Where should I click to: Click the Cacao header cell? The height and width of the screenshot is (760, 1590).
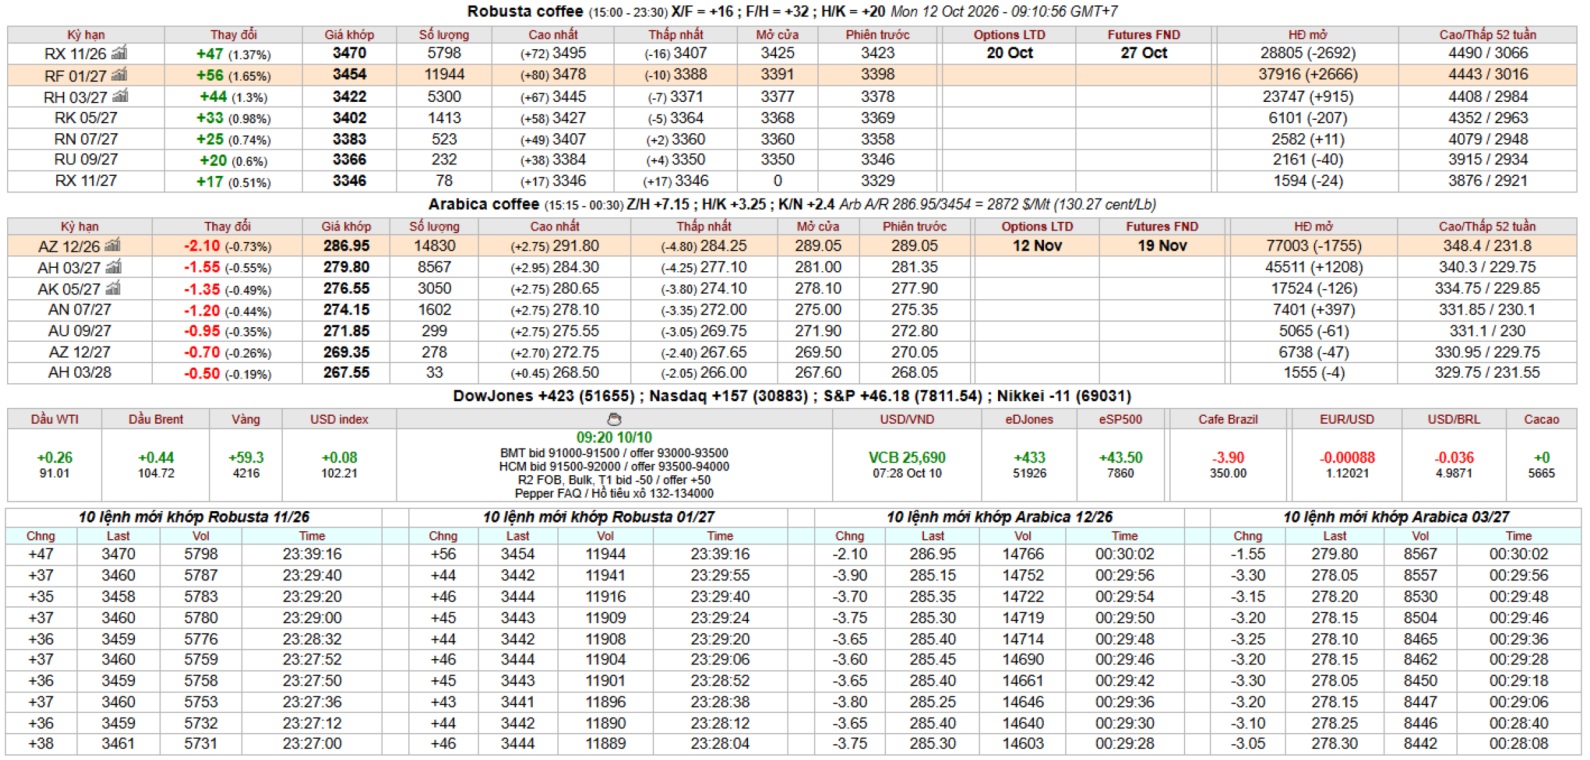pos(1541,419)
